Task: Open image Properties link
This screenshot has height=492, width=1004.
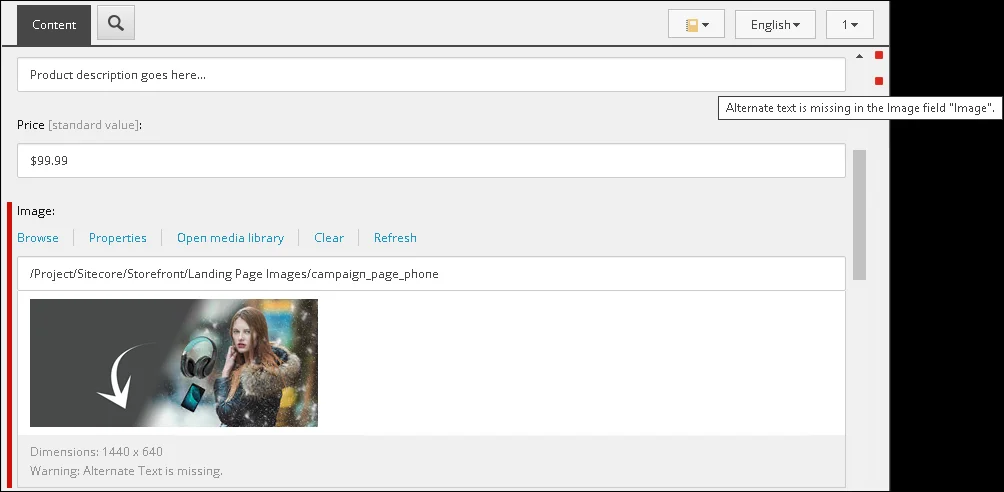Action: (118, 238)
